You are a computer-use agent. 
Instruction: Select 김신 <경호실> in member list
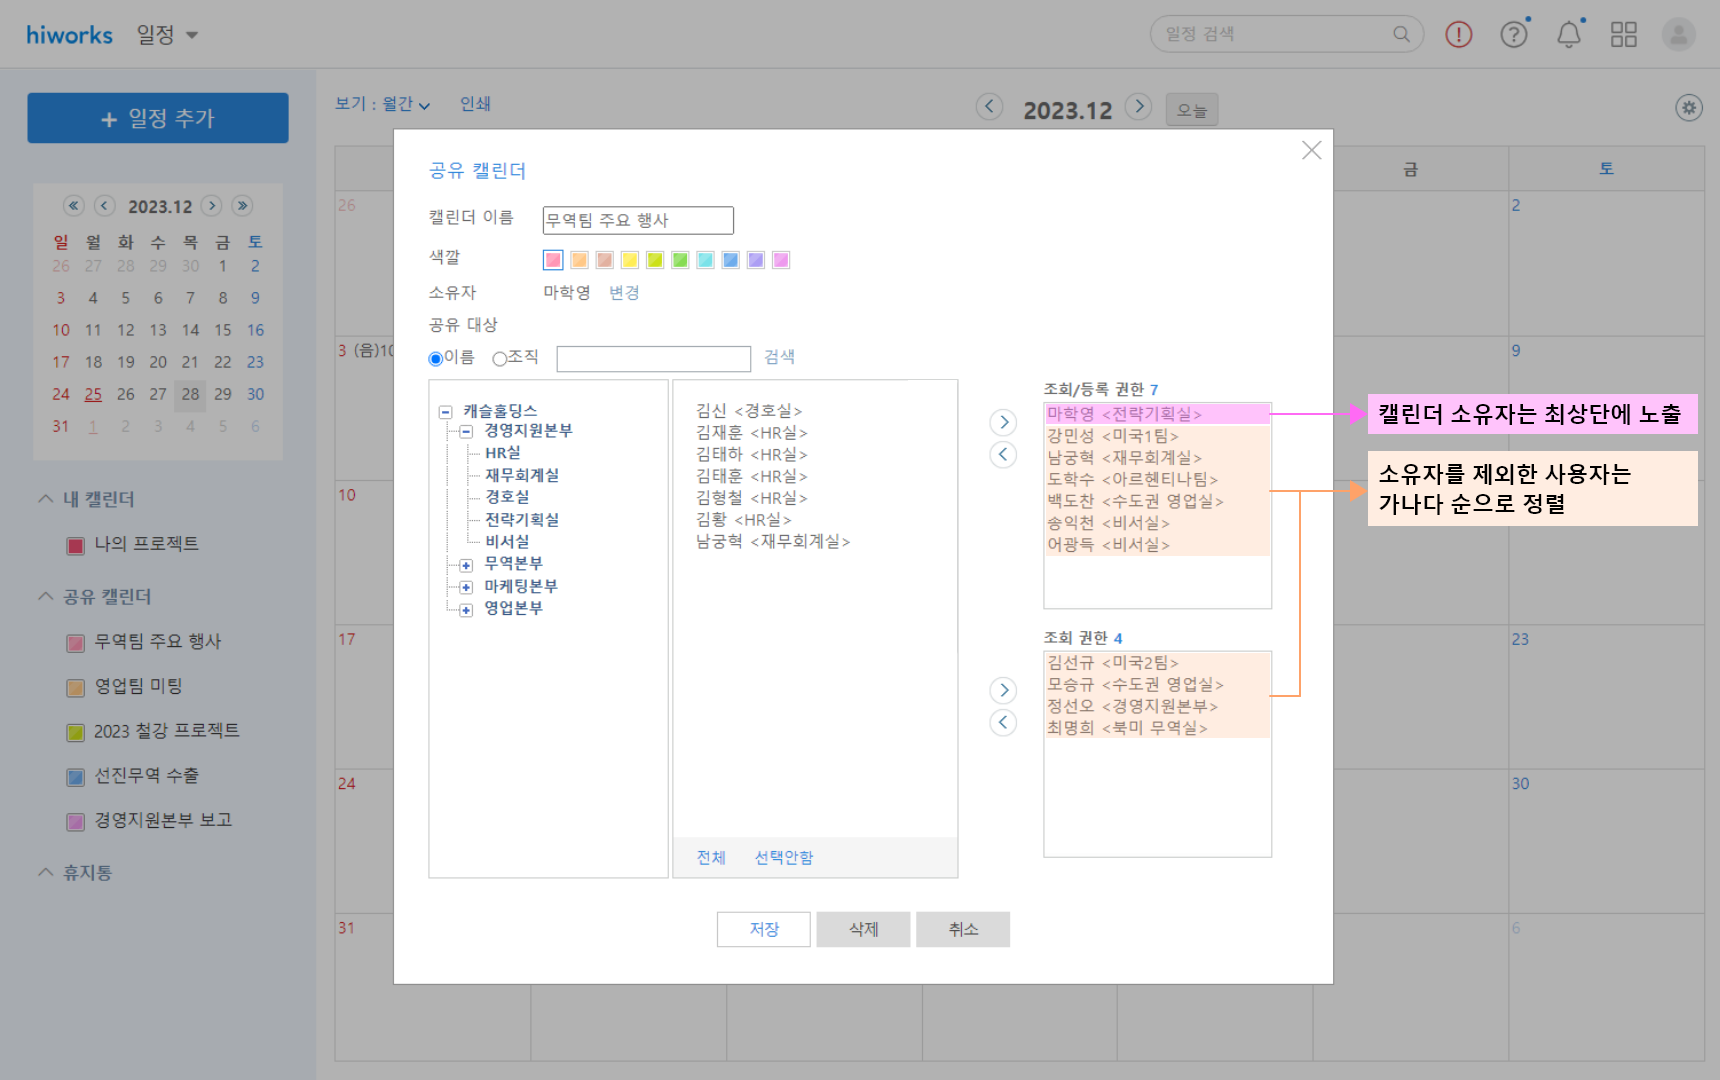(749, 411)
